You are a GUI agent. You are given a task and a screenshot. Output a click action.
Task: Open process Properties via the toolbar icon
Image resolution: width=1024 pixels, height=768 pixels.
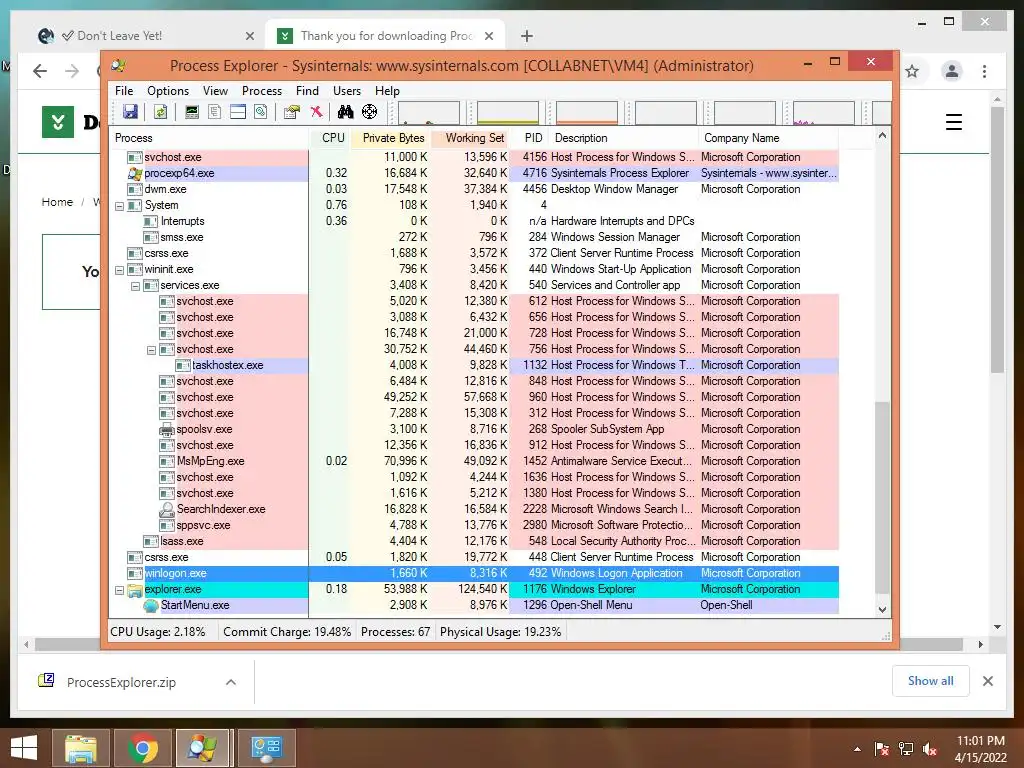(291, 112)
